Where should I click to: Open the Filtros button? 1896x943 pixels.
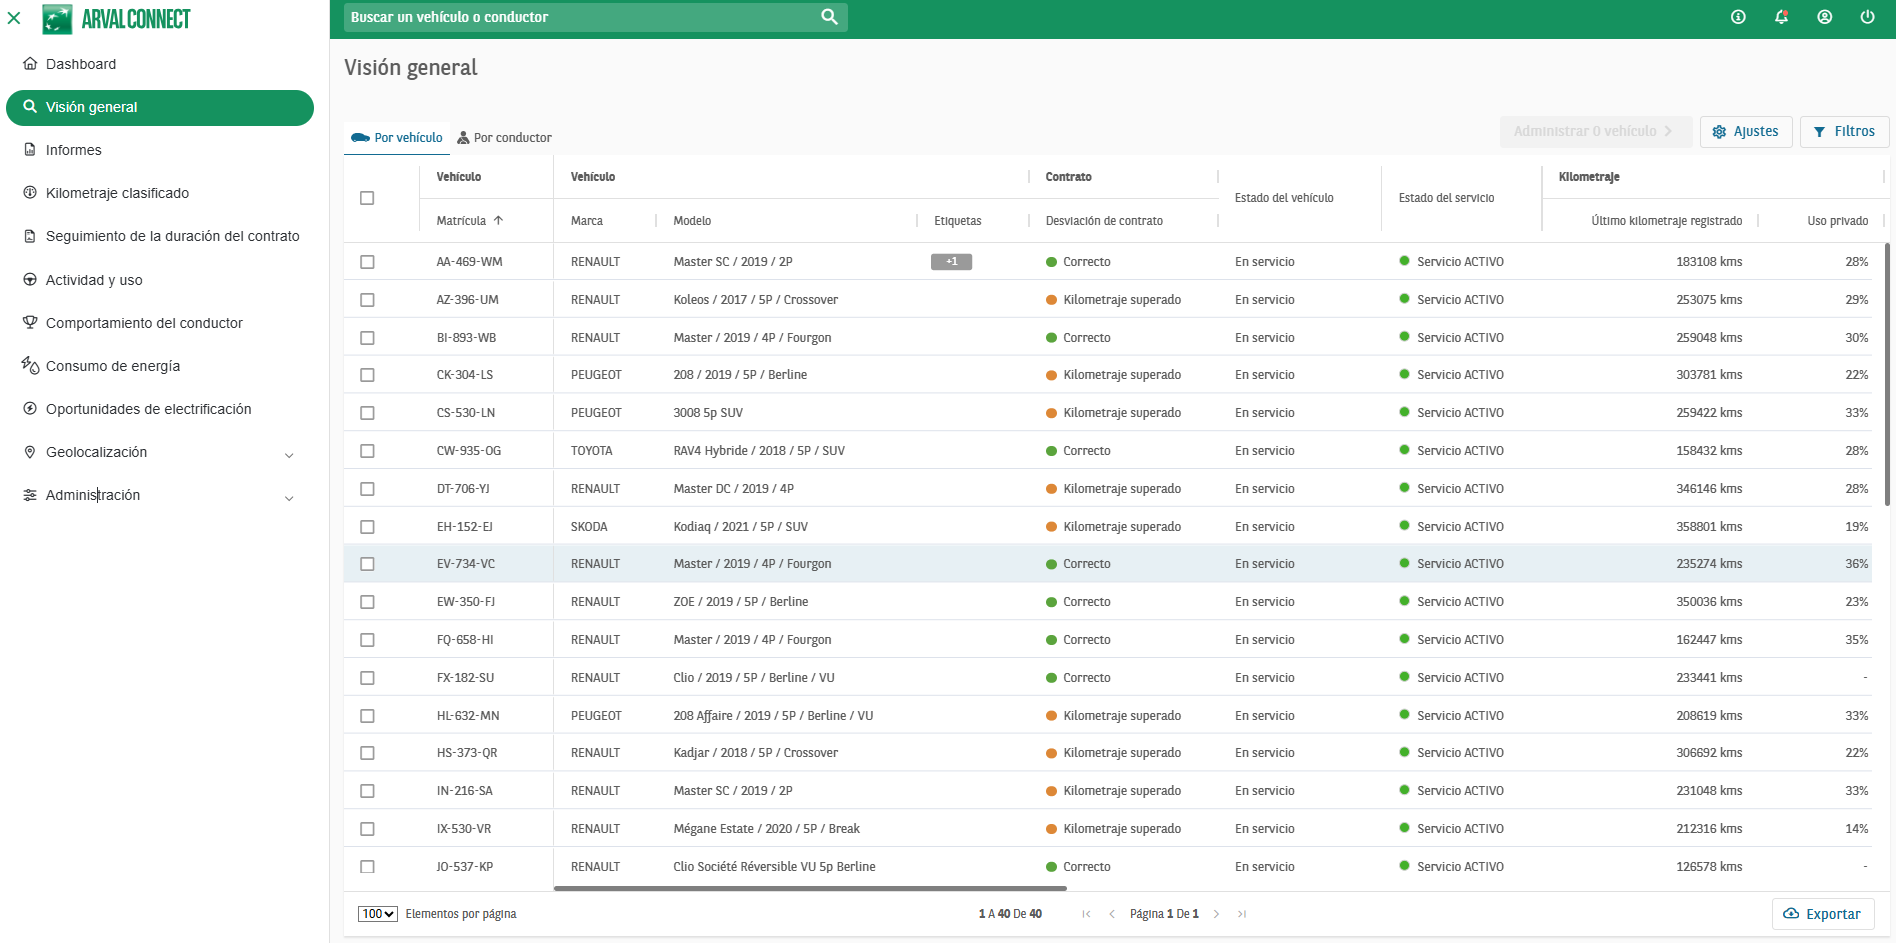1844,131
